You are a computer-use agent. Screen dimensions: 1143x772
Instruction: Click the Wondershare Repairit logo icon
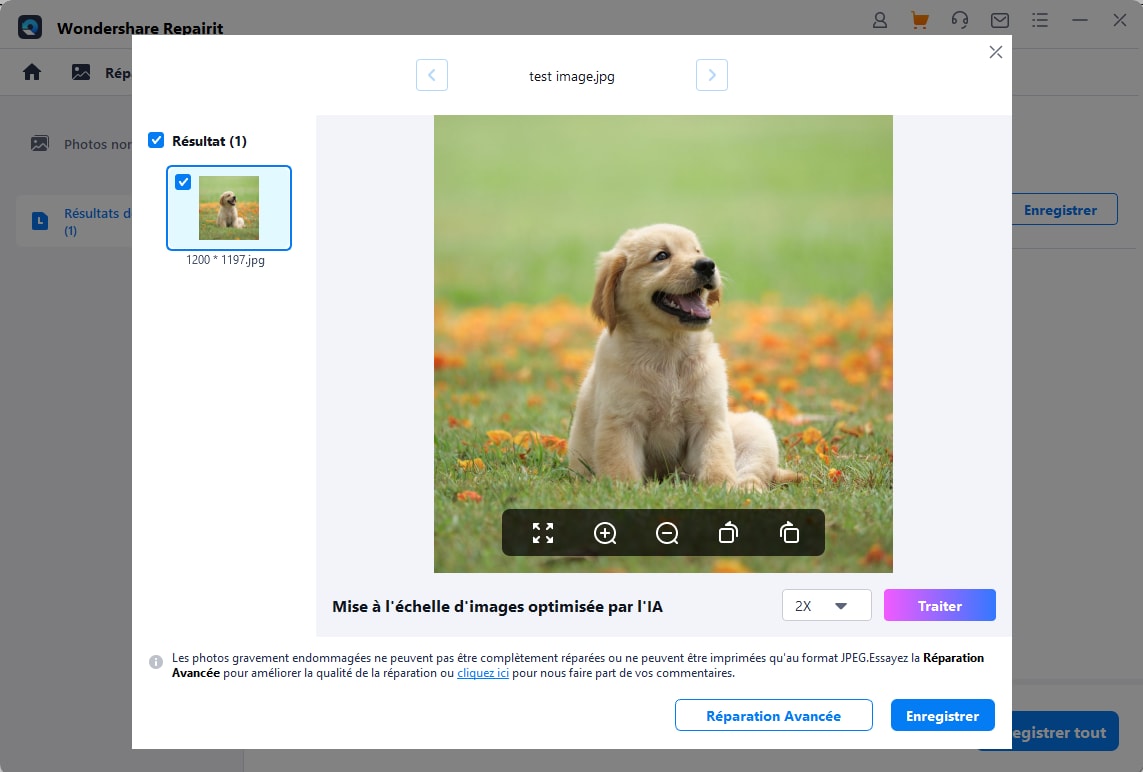pos(30,27)
